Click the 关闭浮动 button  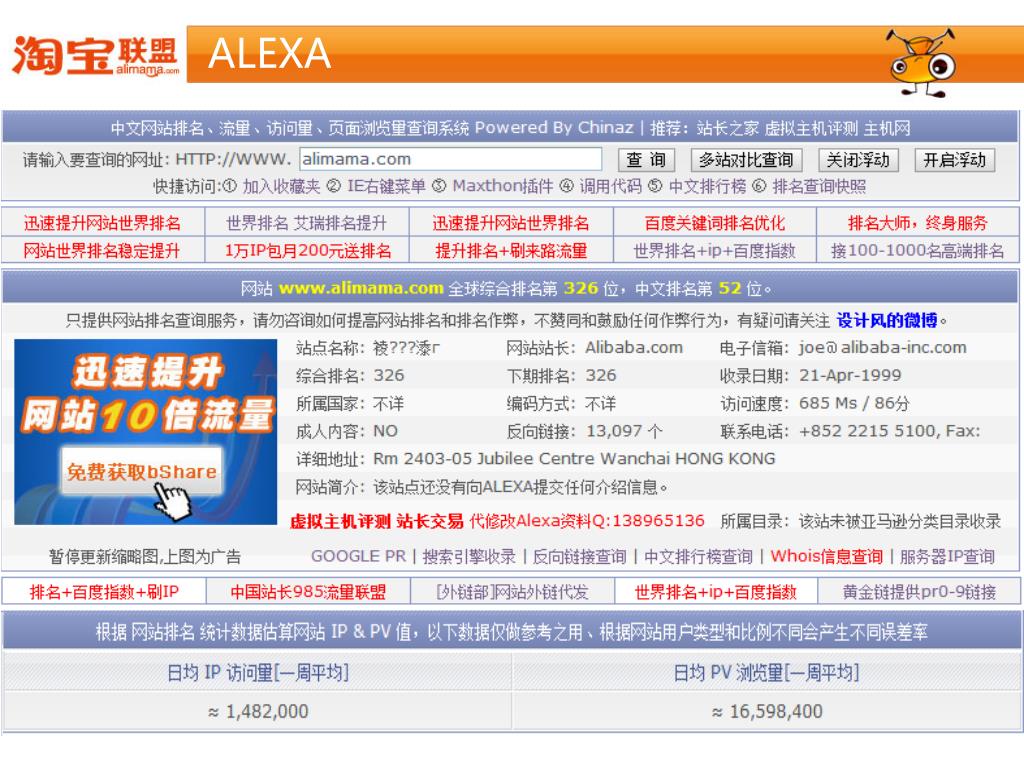pos(858,160)
